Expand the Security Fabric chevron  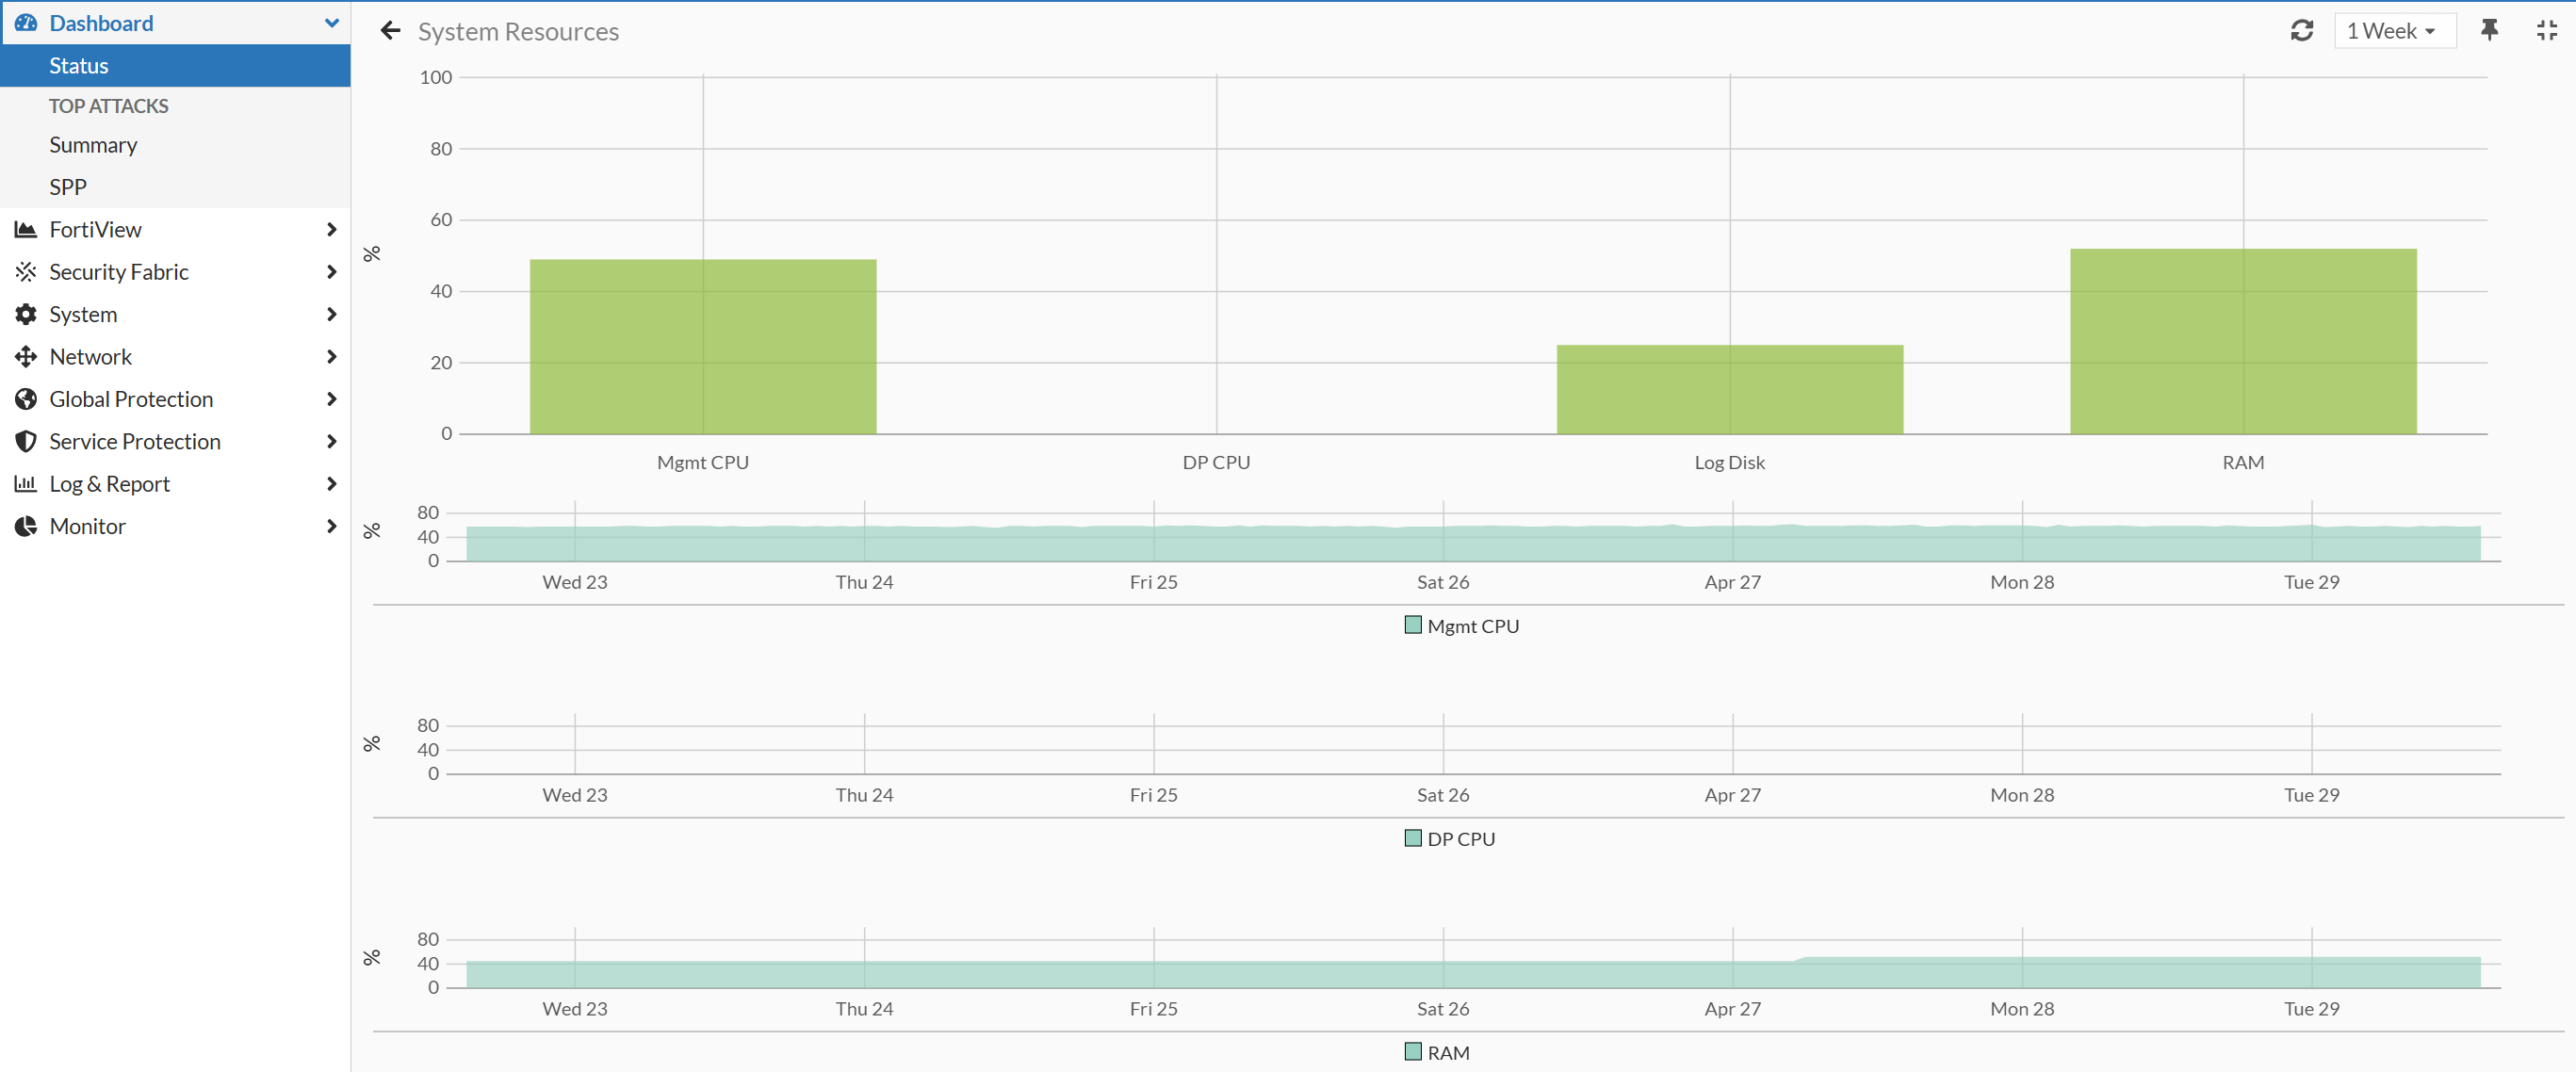[x=332, y=272]
